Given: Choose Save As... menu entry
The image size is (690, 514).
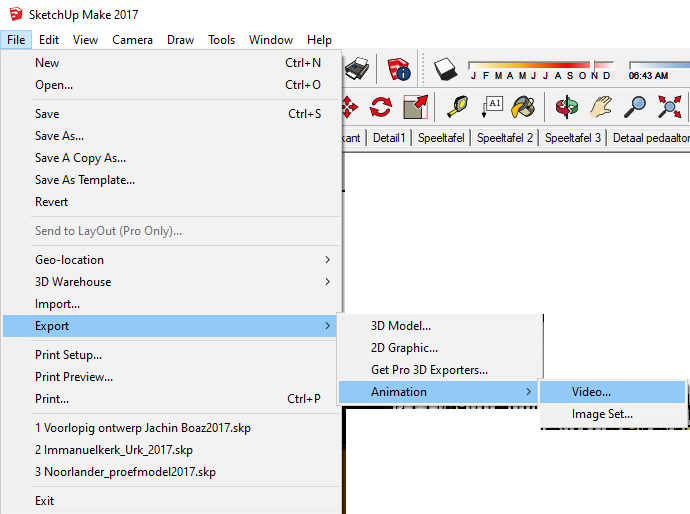Looking at the screenshot, I should [x=172, y=136].
